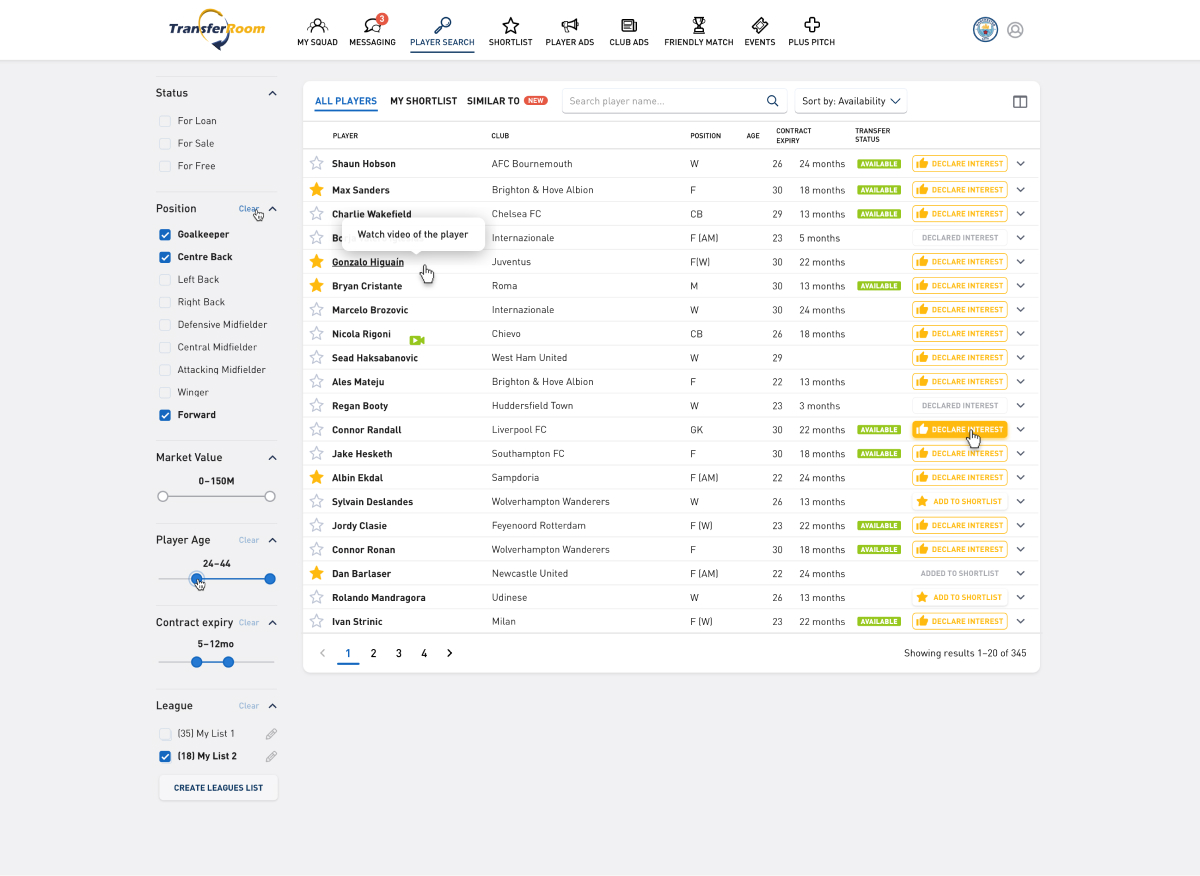Expand Shaun Hobson row details
Screen dimensions: 1200x876
coord(1021,163)
